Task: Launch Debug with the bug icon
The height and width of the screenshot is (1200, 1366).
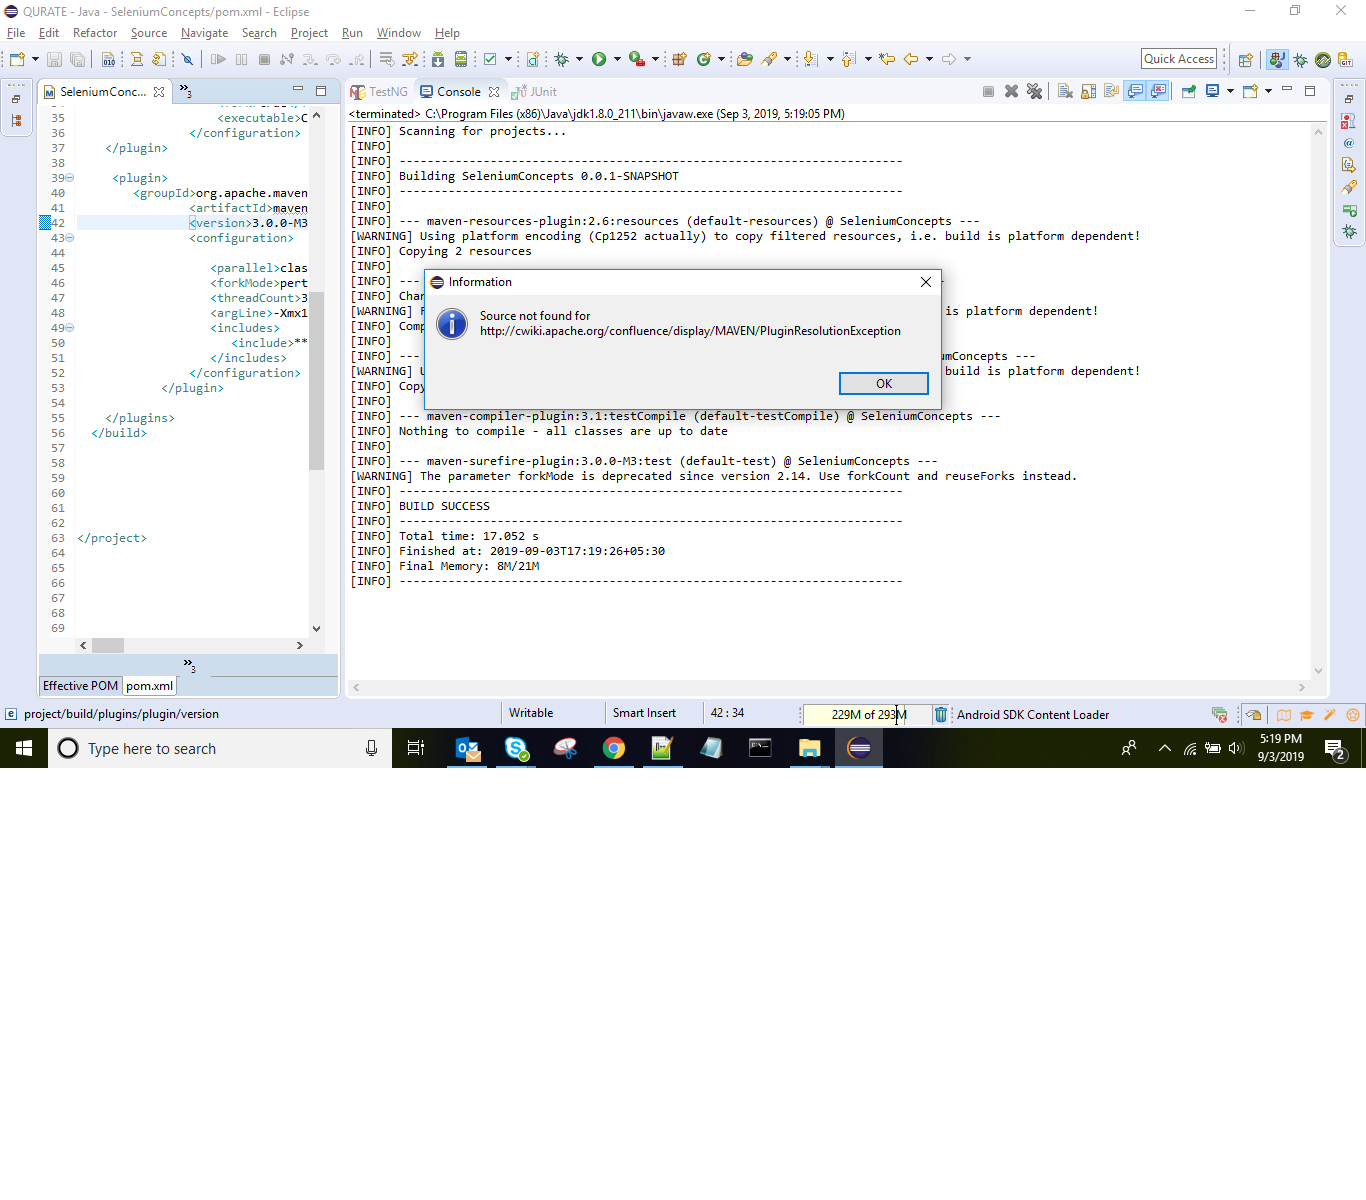Action: [562, 60]
